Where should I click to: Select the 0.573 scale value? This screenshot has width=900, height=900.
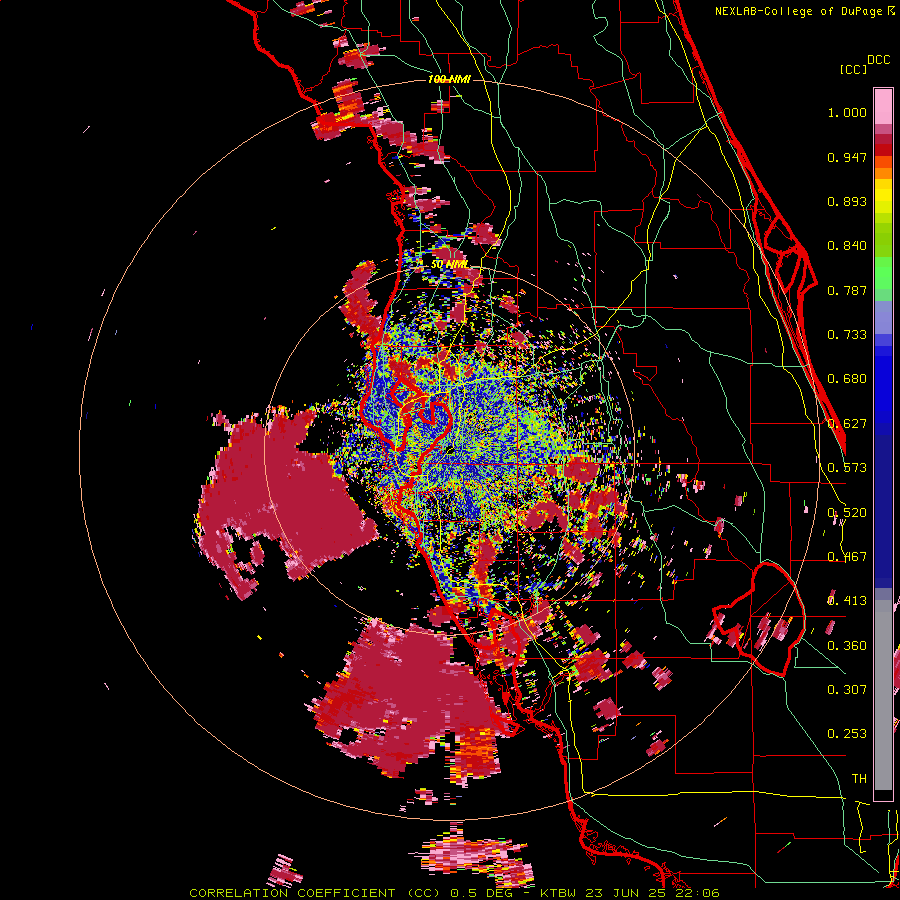[x=847, y=468]
